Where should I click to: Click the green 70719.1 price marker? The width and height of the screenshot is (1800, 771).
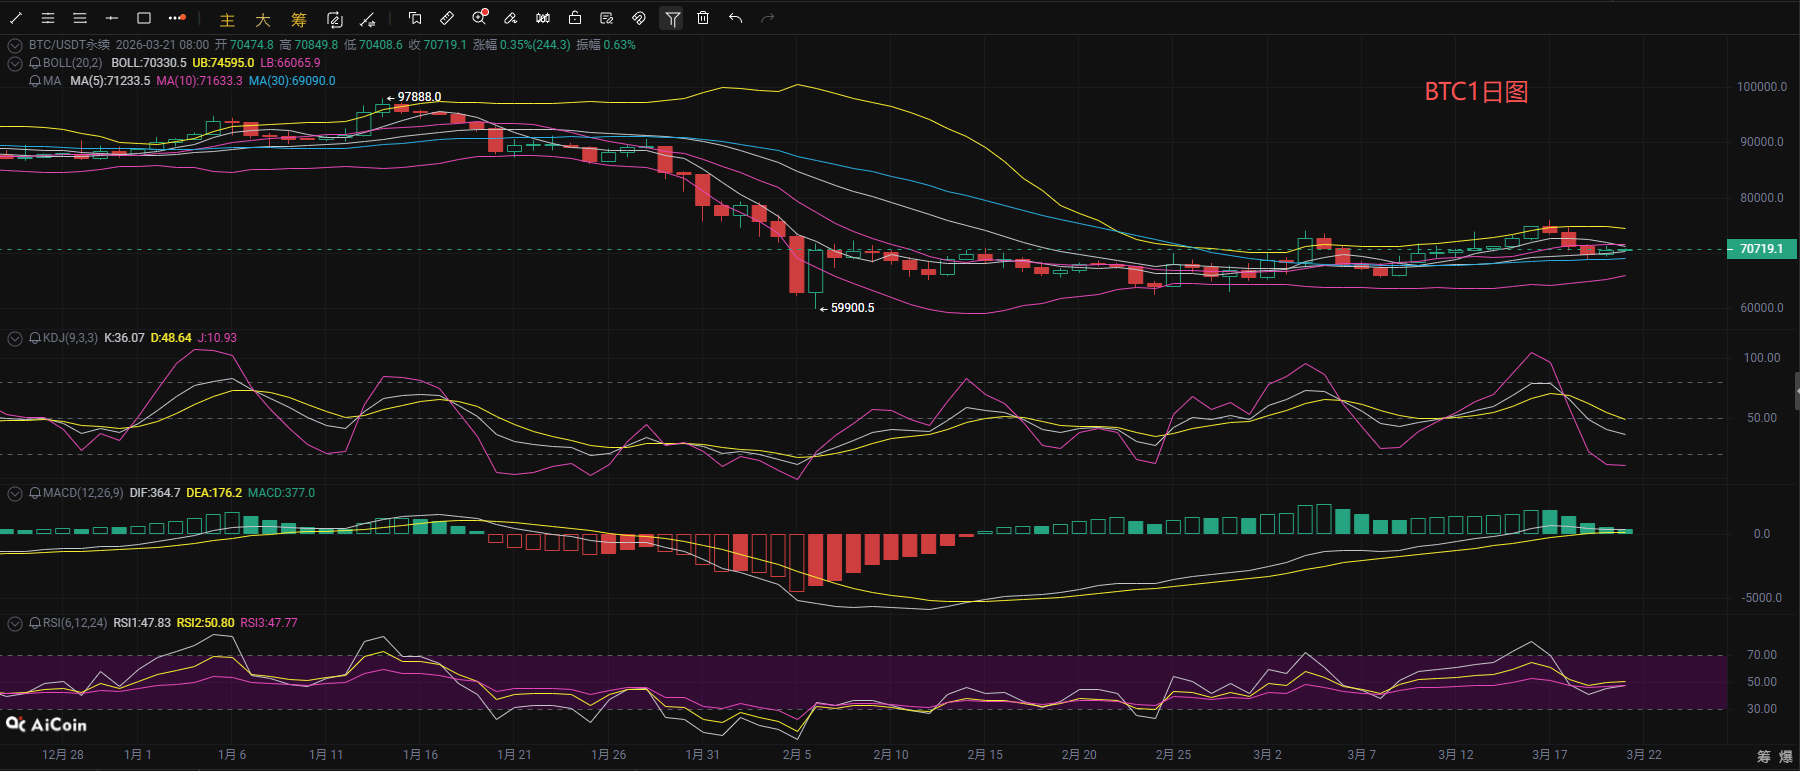1761,249
